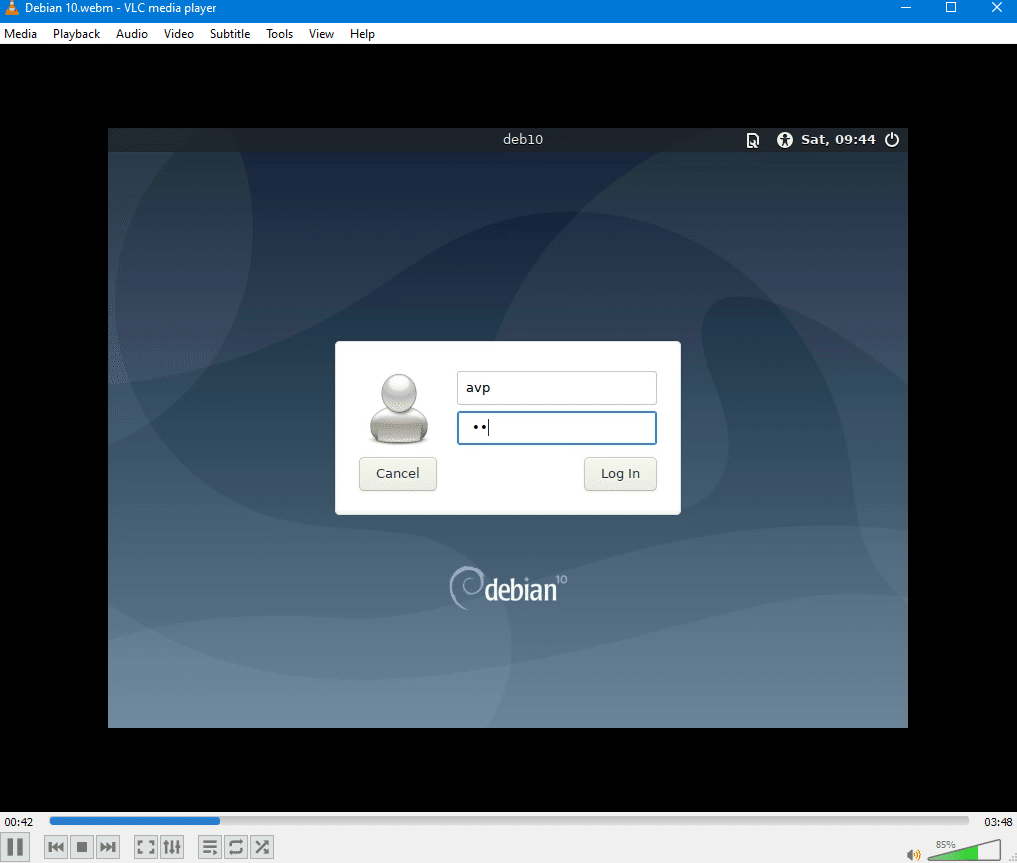Click the elapsed time 00:42
1017x863 pixels.
(x=18, y=822)
